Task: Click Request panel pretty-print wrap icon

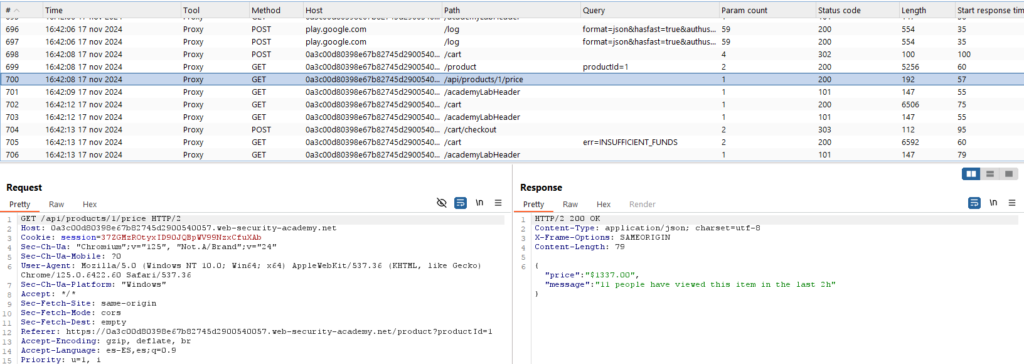Action: [460, 203]
